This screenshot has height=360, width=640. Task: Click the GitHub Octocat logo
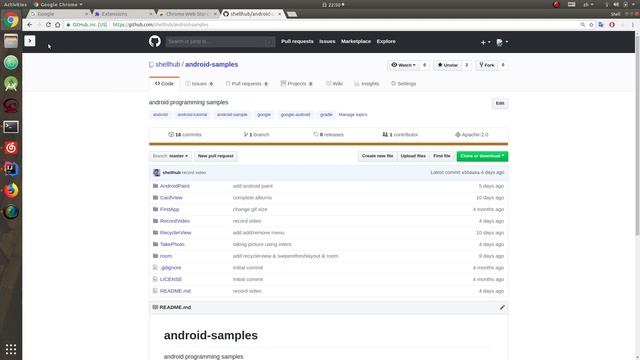[155, 41]
